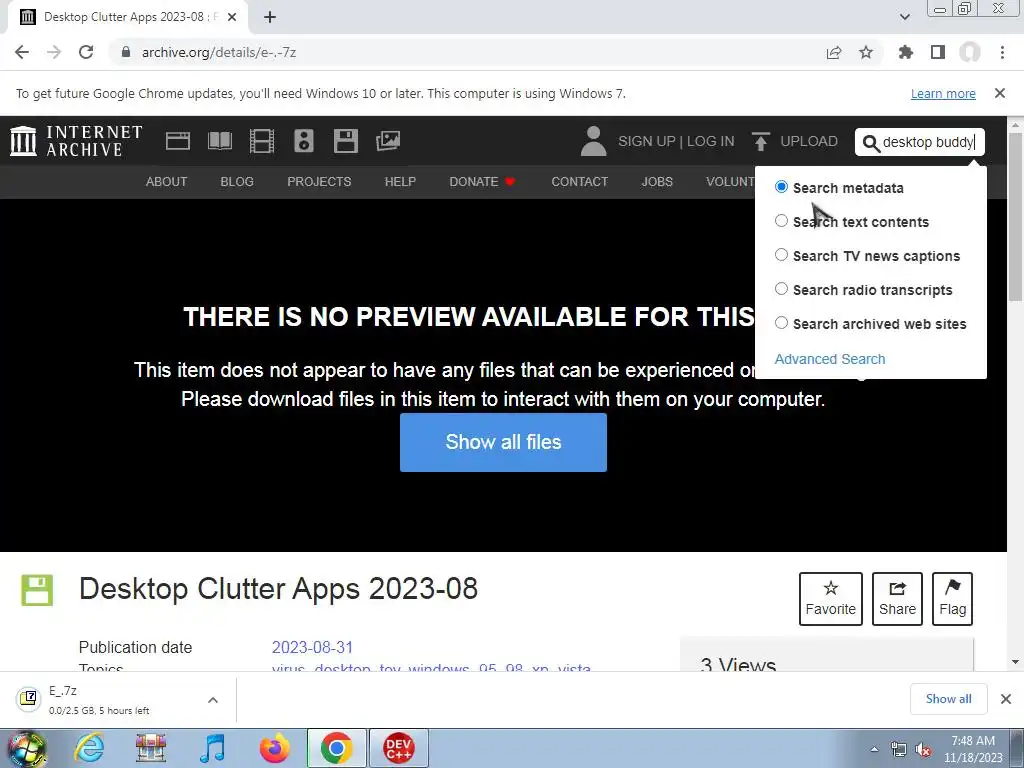Image resolution: width=1024 pixels, height=768 pixels.
Task: Select Search archived web sites option
Action: [781, 323]
